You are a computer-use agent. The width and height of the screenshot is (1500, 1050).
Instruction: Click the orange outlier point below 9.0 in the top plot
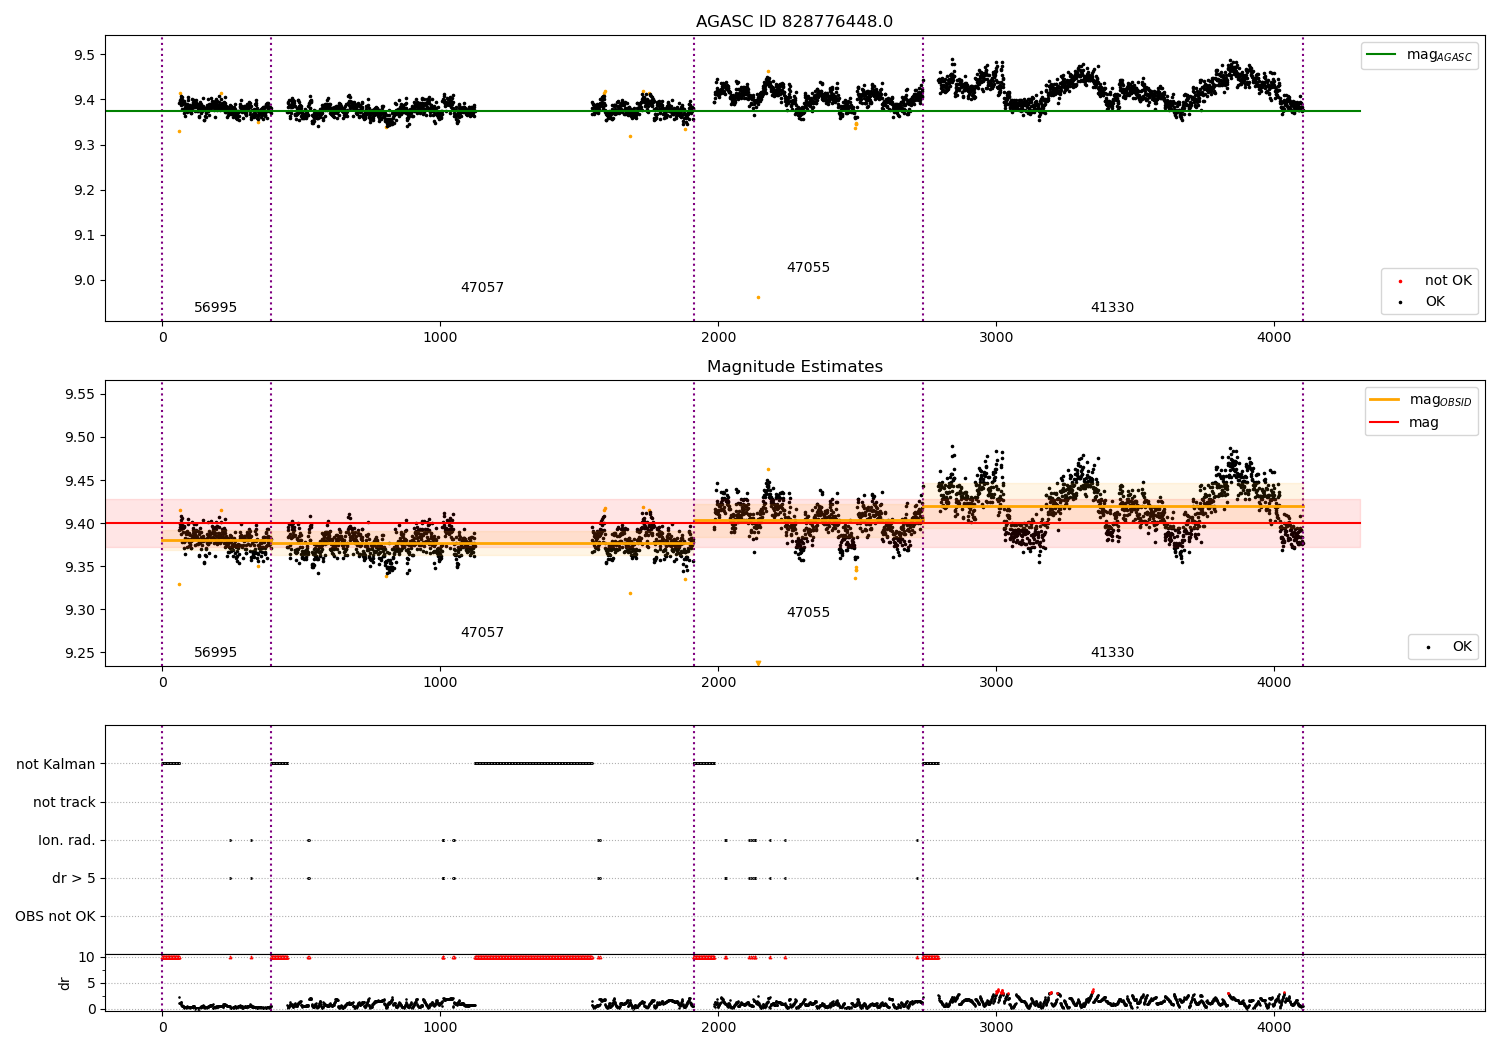coord(758,297)
